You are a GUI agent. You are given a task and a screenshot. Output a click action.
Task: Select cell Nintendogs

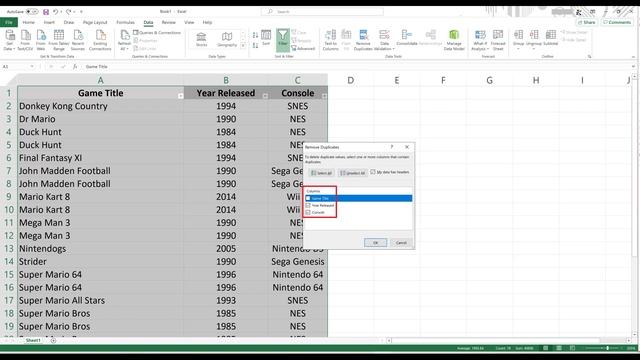(100, 249)
